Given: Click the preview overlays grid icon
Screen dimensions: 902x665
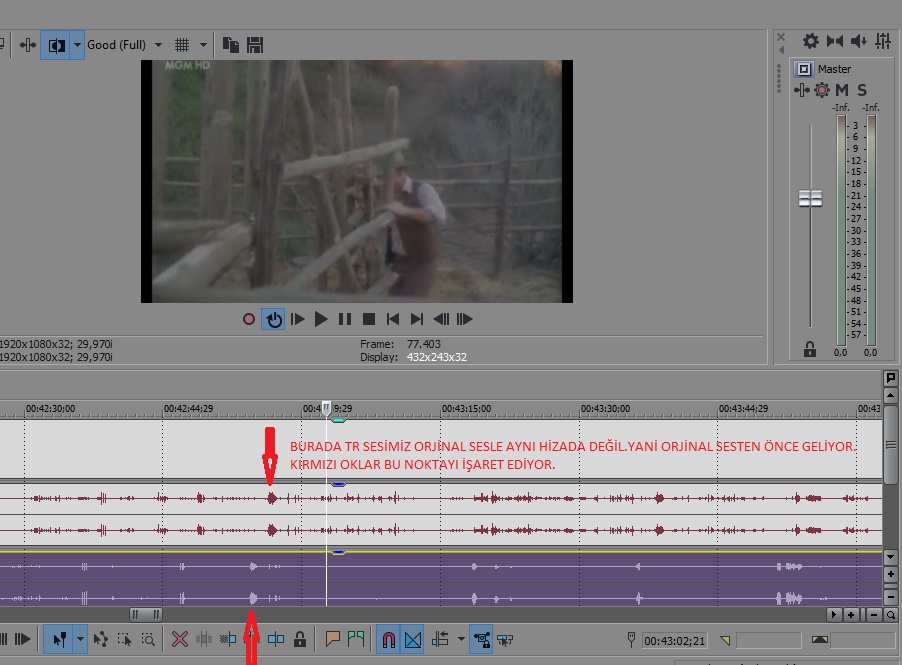Looking at the screenshot, I should click(x=182, y=45).
